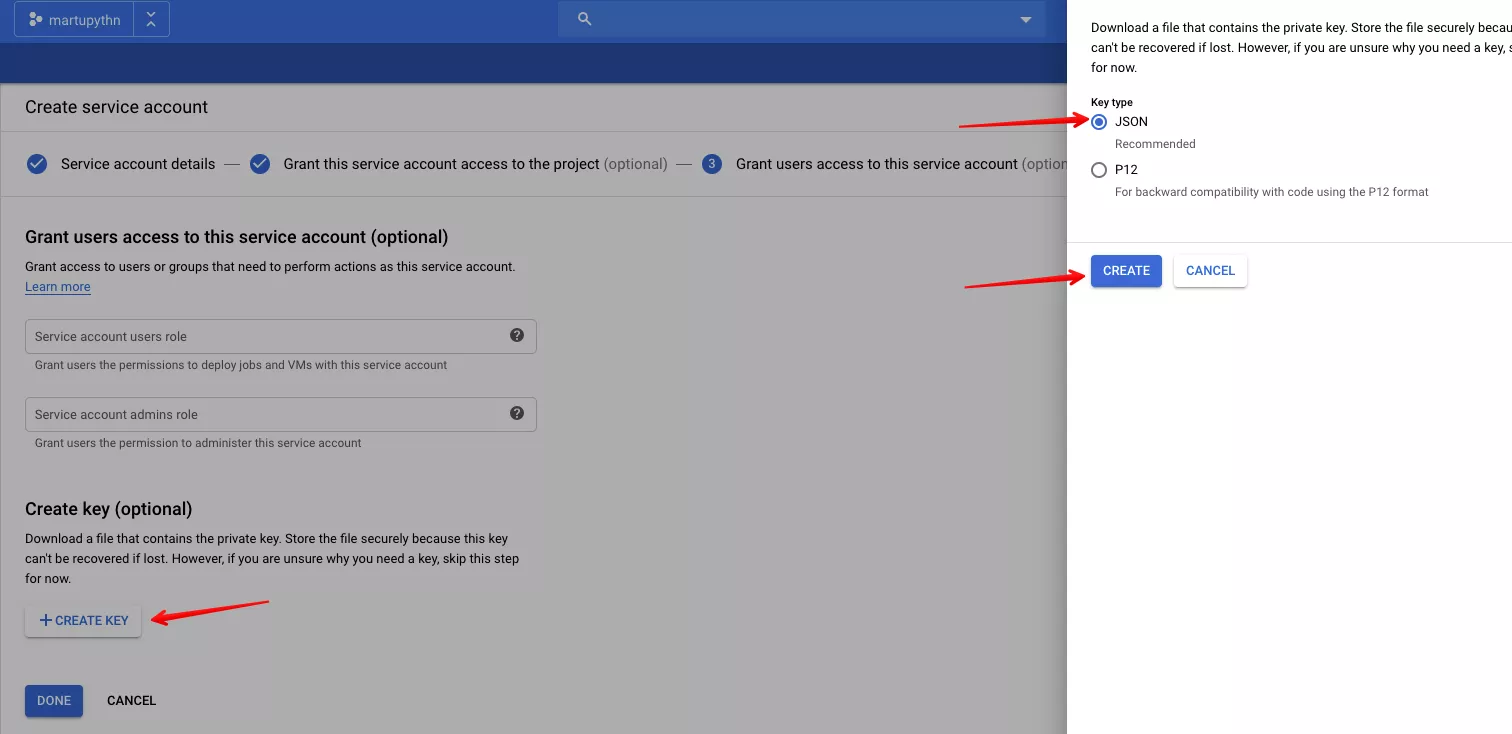Follow the Learn more link
The width and height of the screenshot is (1512, 734).
[x=58, y=287]
